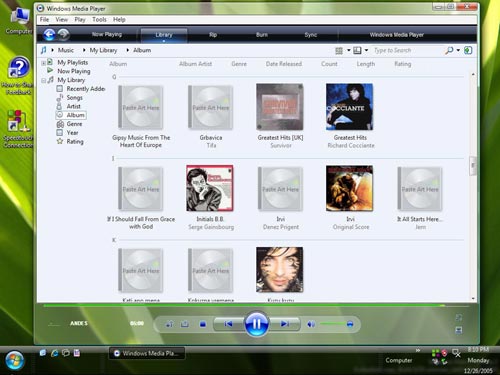
Task: Open the layout options dropdown arrow
Action: [x=348, y=50]
